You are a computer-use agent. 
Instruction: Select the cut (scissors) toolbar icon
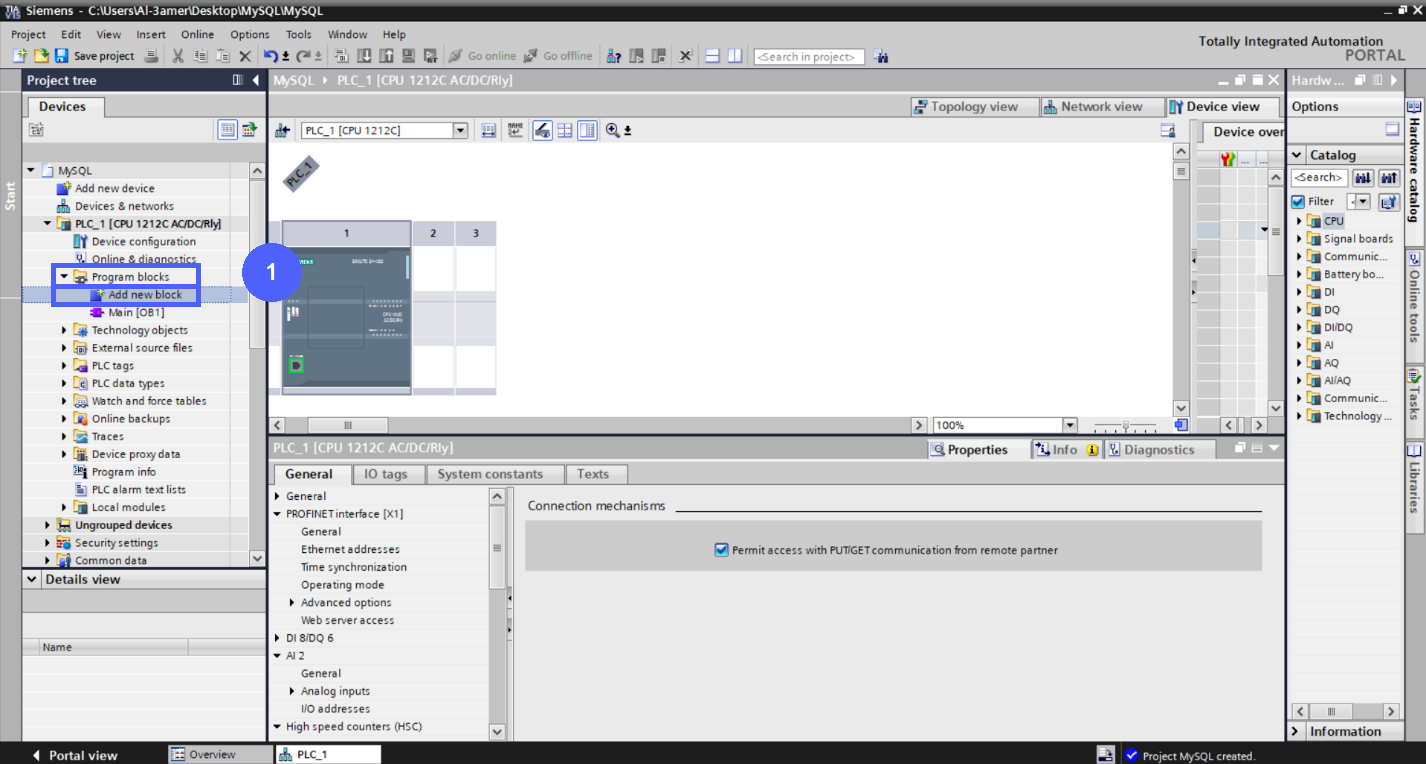coord(177,56)
